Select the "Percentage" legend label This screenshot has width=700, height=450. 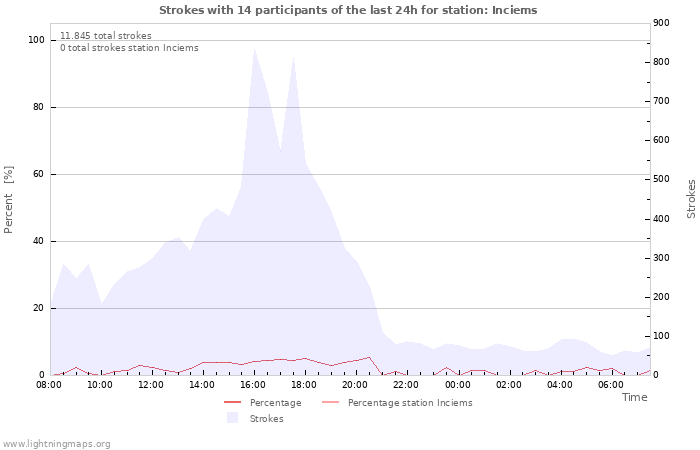coord(275,403)
